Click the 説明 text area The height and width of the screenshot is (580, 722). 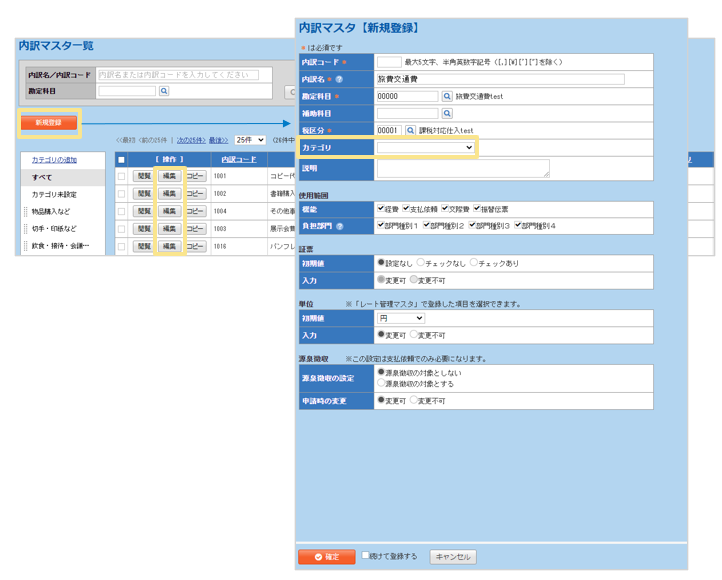[463, 169]
